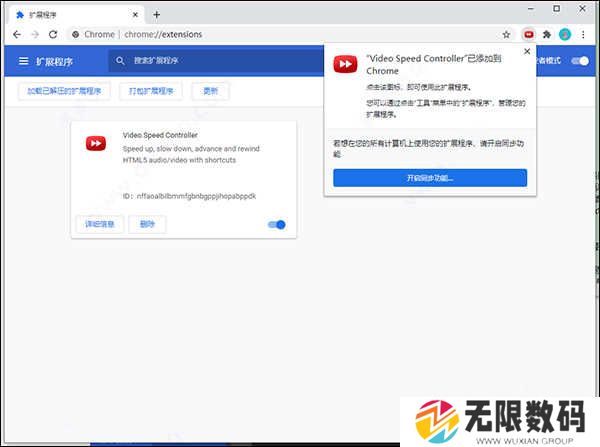Open the Extensions puzzle-piece menu

point(546,35)
